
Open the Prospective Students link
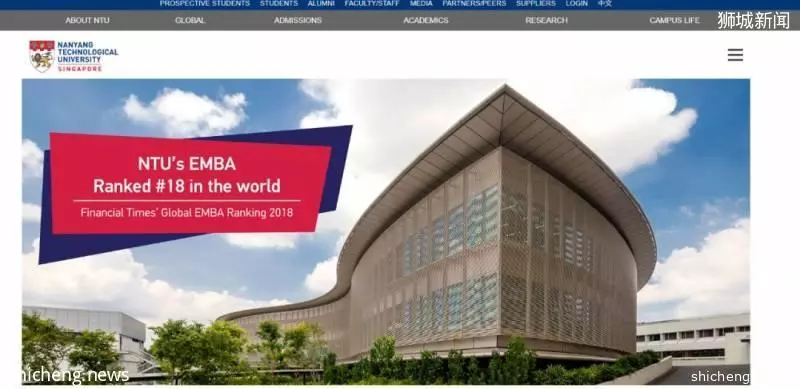pos(205,4)
